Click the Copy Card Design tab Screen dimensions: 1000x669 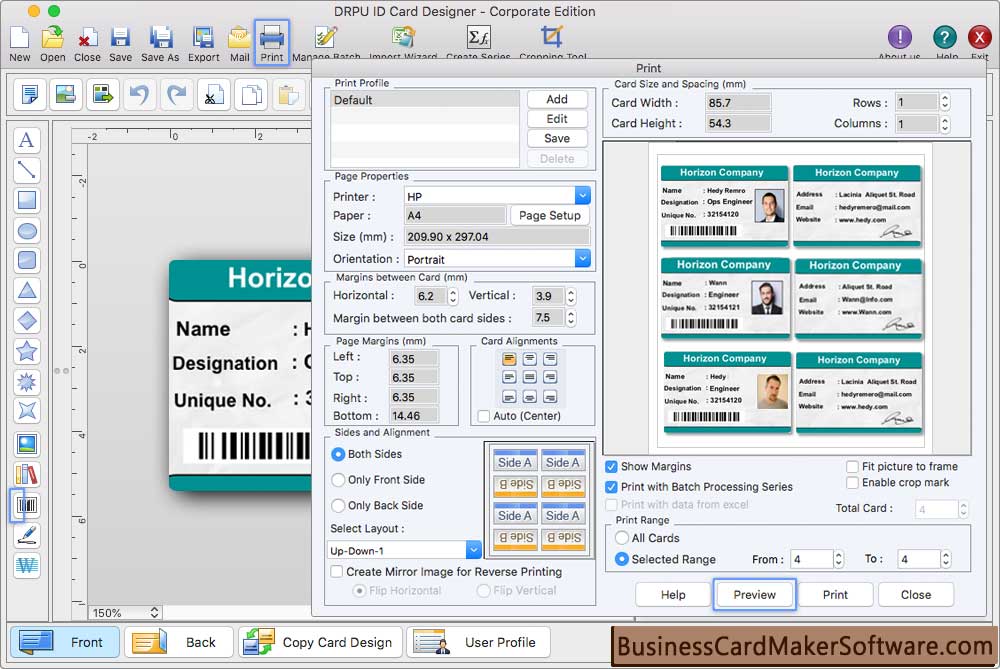[320, 642]
